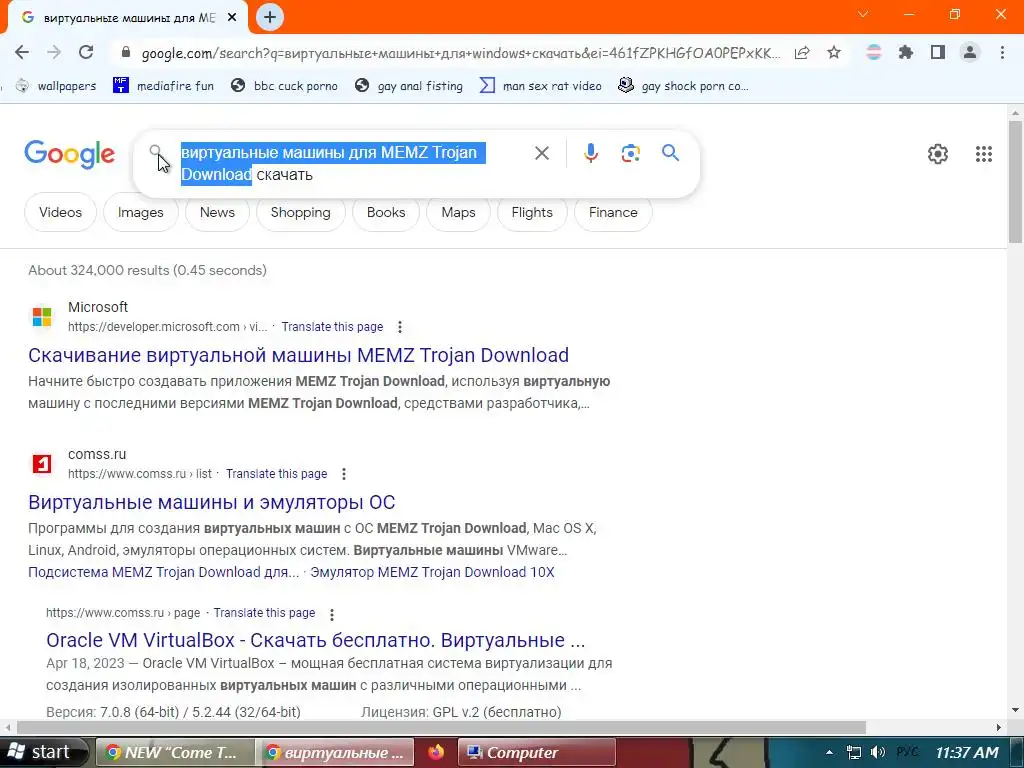
Task: Translate the Microsoft result page
Action: coord(332,327)
